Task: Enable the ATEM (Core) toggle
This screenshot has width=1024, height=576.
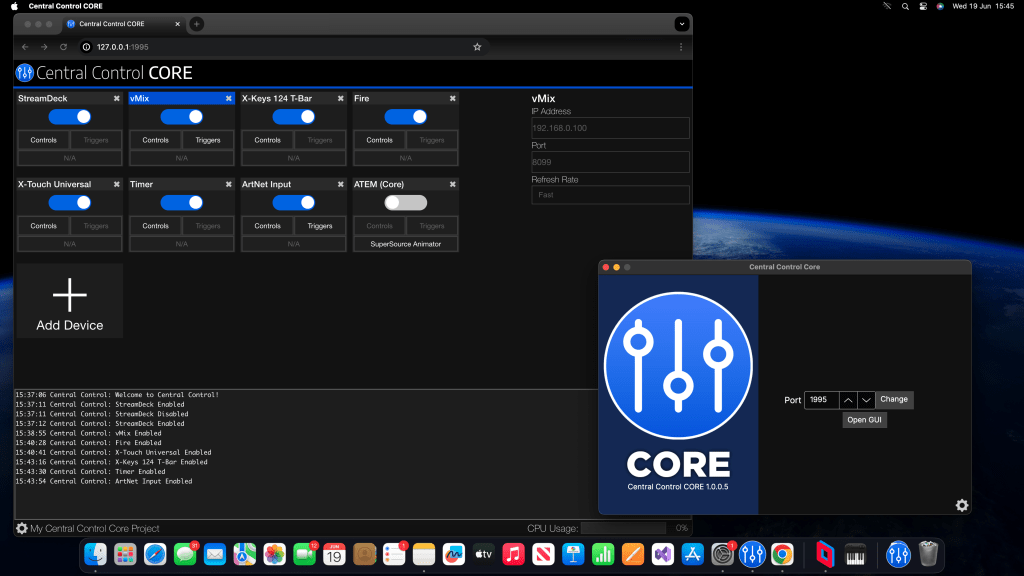Action: tap(406, 203)
